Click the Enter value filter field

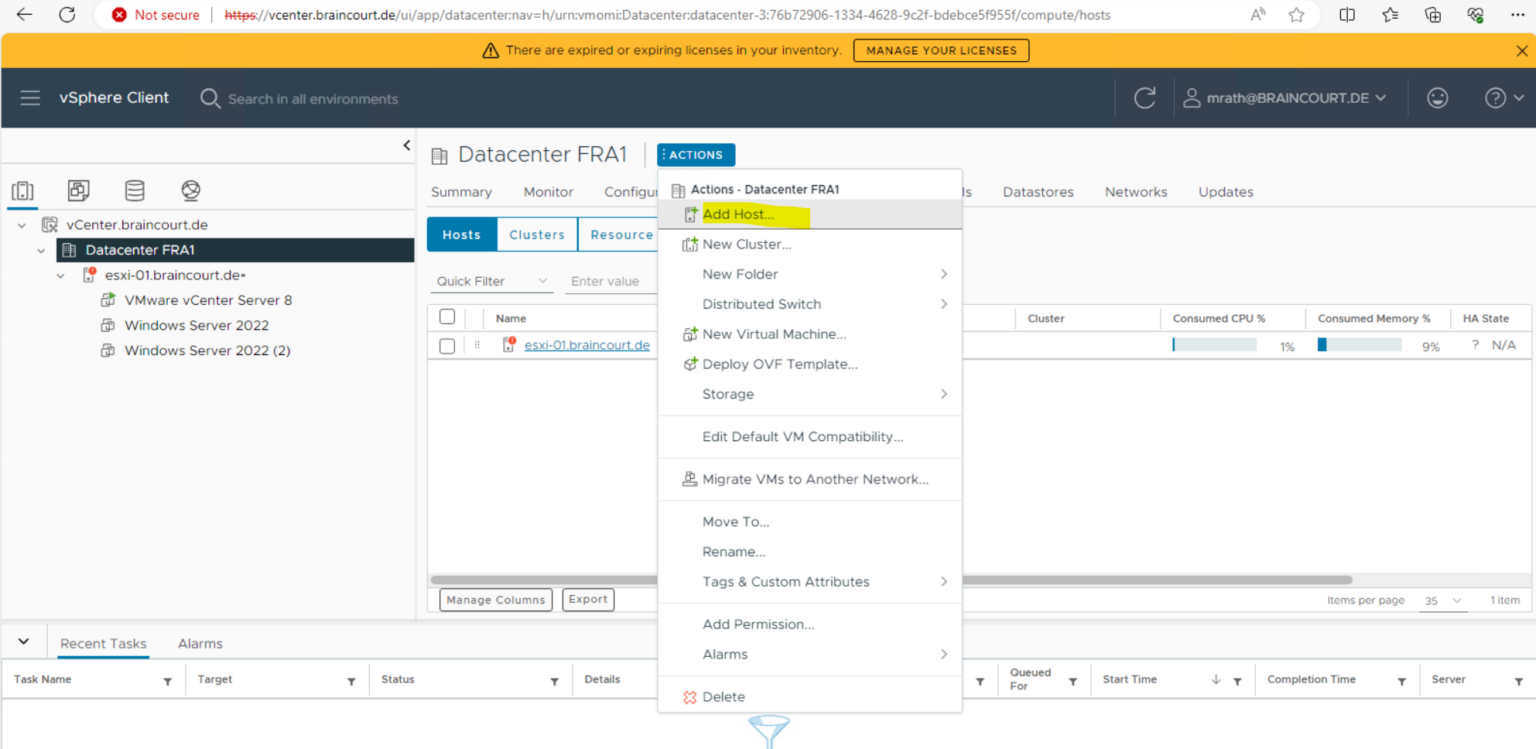coord(610,281)
